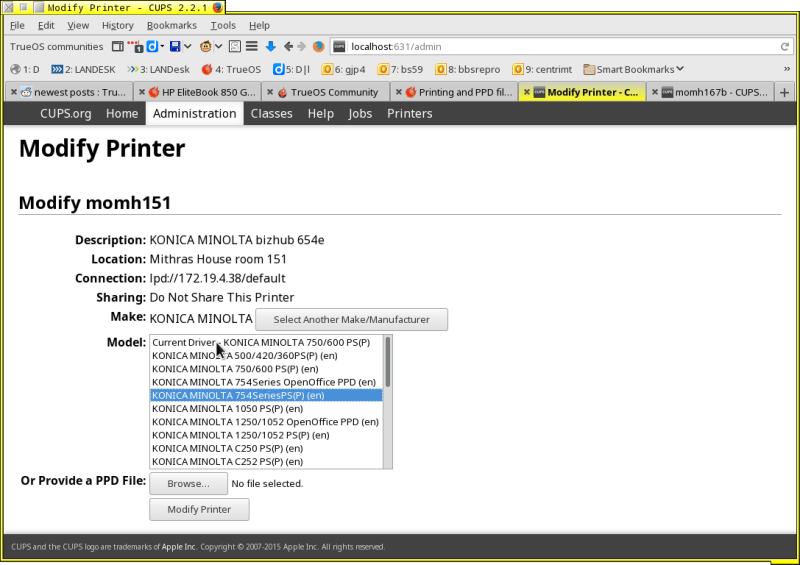Open the '4: TrueOS' bookmark
Viewport: 800px width, 565px height.
point(231,69)
